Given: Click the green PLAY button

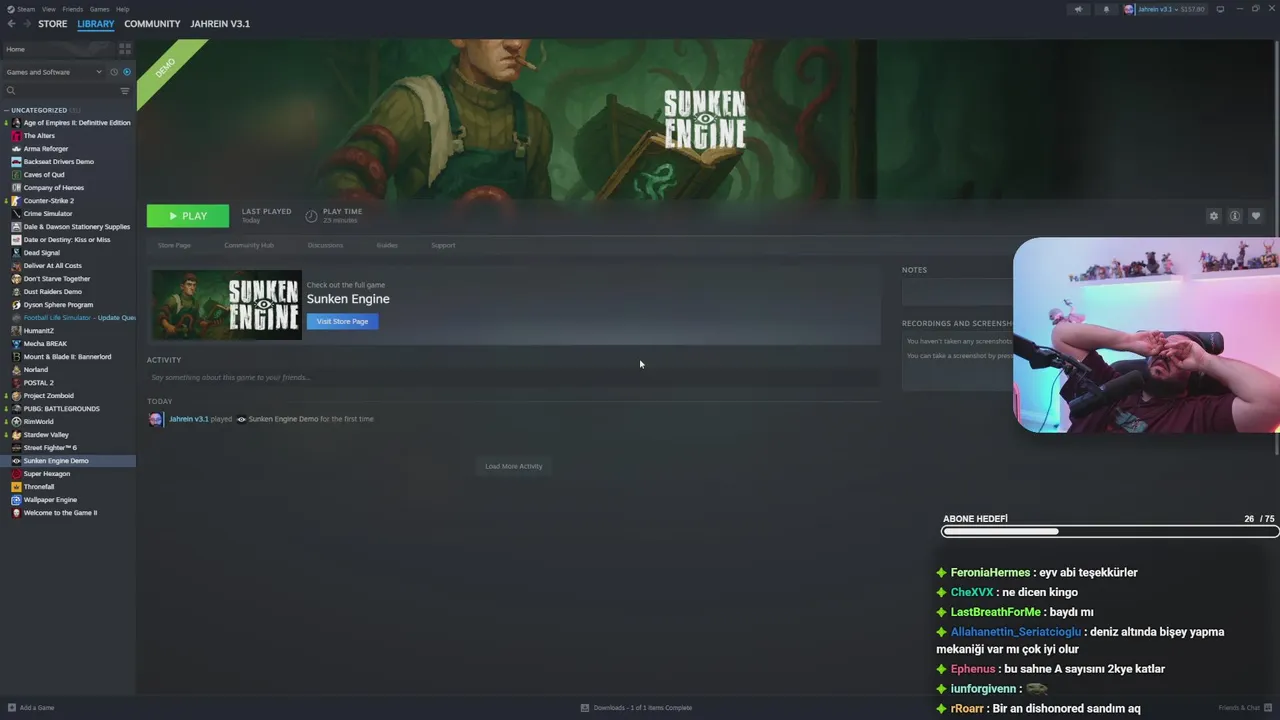Looking at the screenshot, I should [188, 216].
